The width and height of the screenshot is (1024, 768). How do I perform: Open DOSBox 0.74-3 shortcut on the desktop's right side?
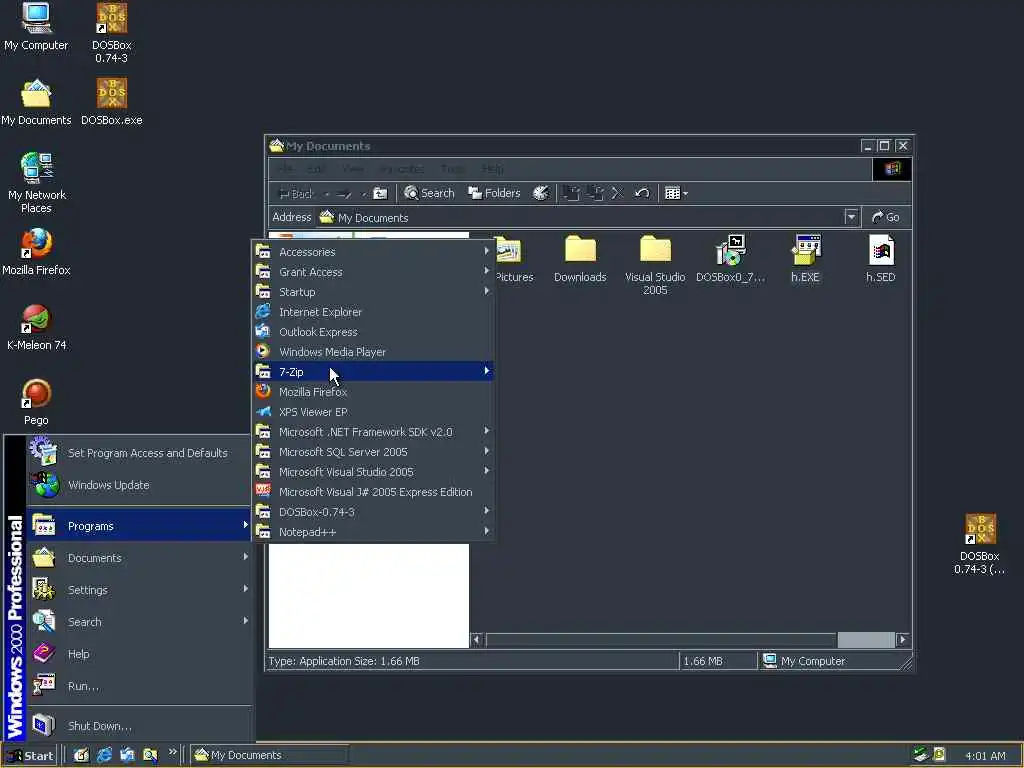pyautogui.click(x=980, y=544)
